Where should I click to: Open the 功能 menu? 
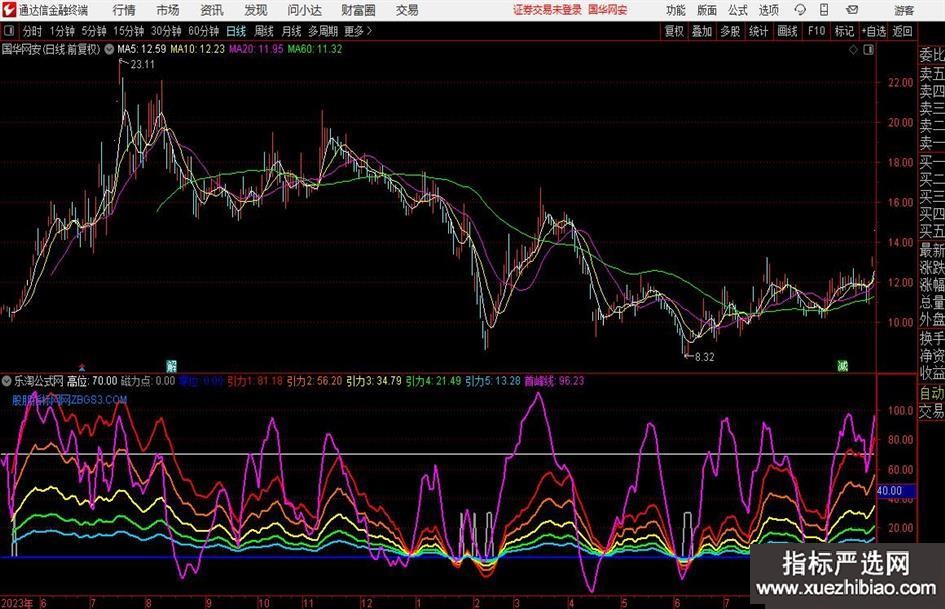[676, 10]
